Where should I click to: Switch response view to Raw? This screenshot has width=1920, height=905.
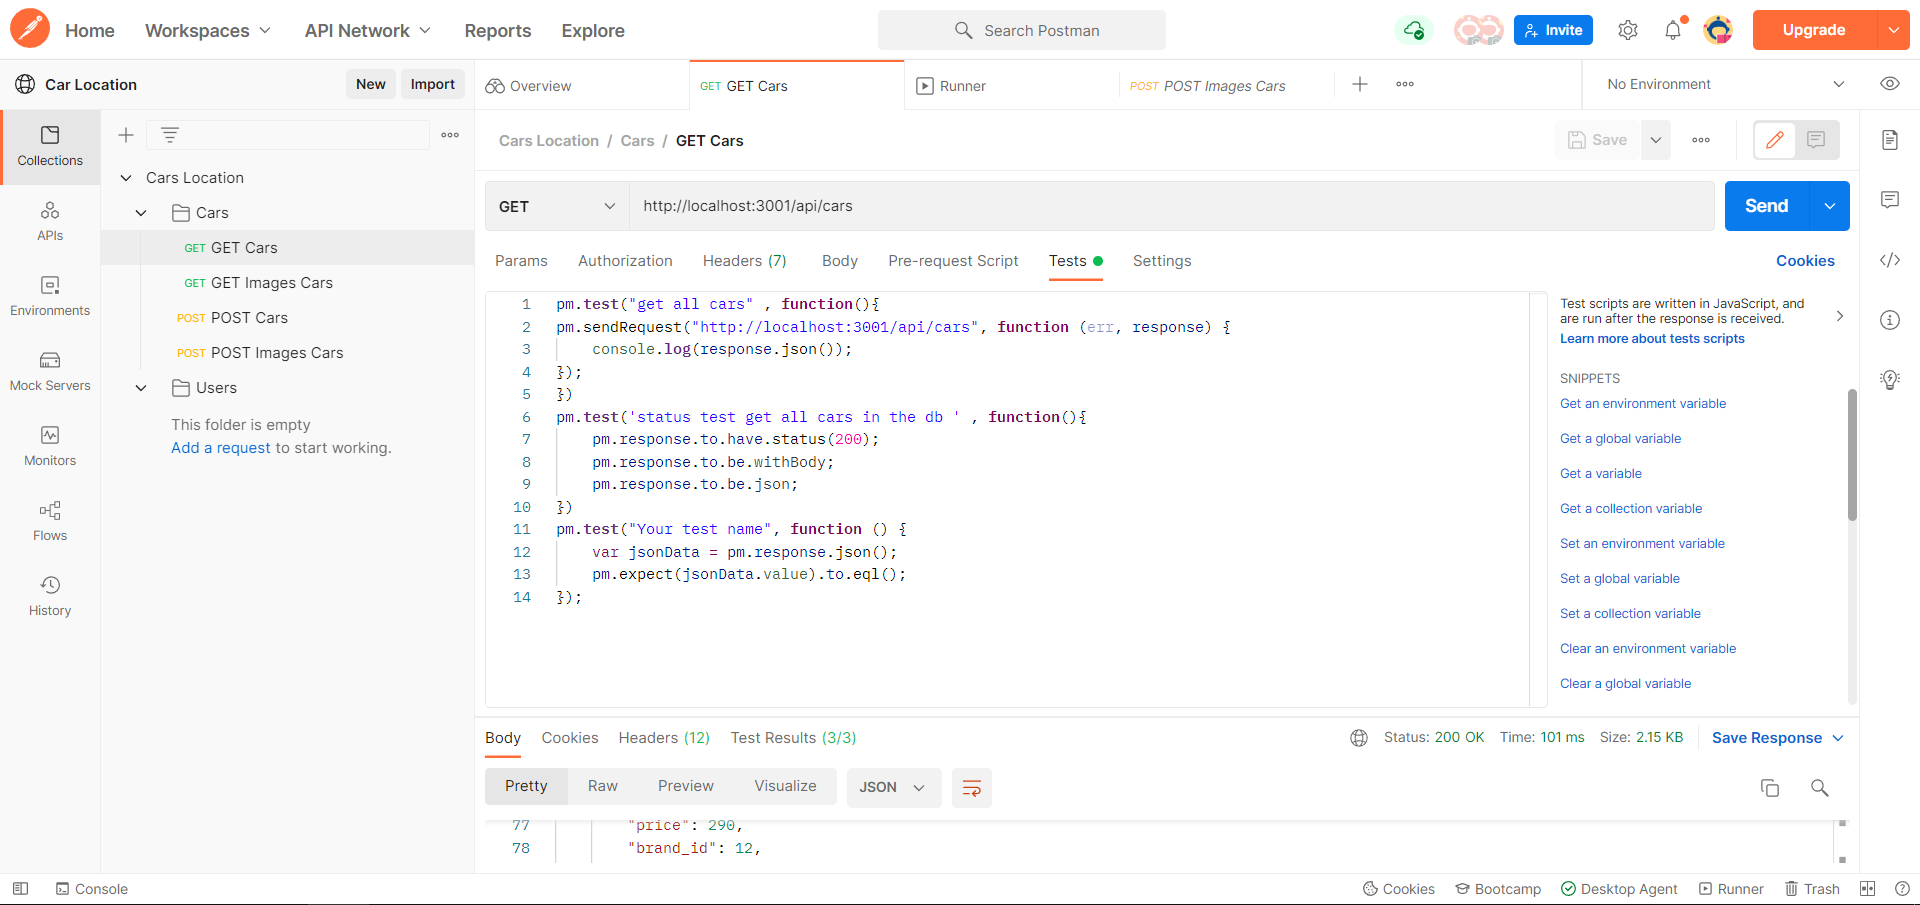click(x=602, y=786)
